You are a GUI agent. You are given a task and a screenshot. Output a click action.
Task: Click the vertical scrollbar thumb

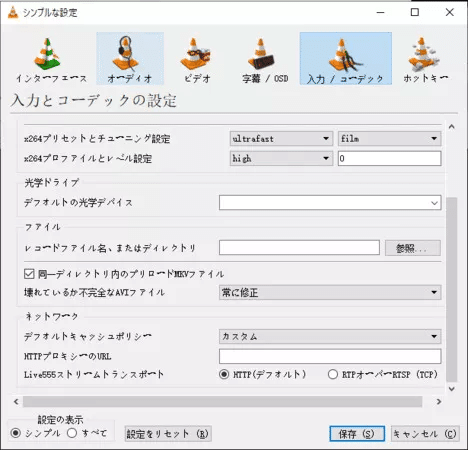(452, 289)
